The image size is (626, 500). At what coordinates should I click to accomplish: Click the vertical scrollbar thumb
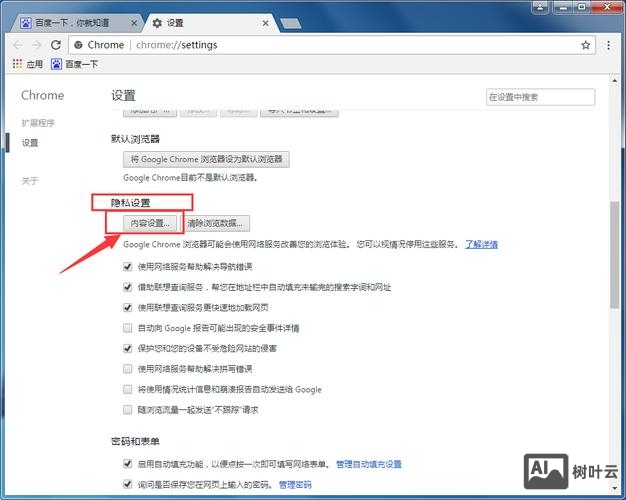tap(614, 256)
